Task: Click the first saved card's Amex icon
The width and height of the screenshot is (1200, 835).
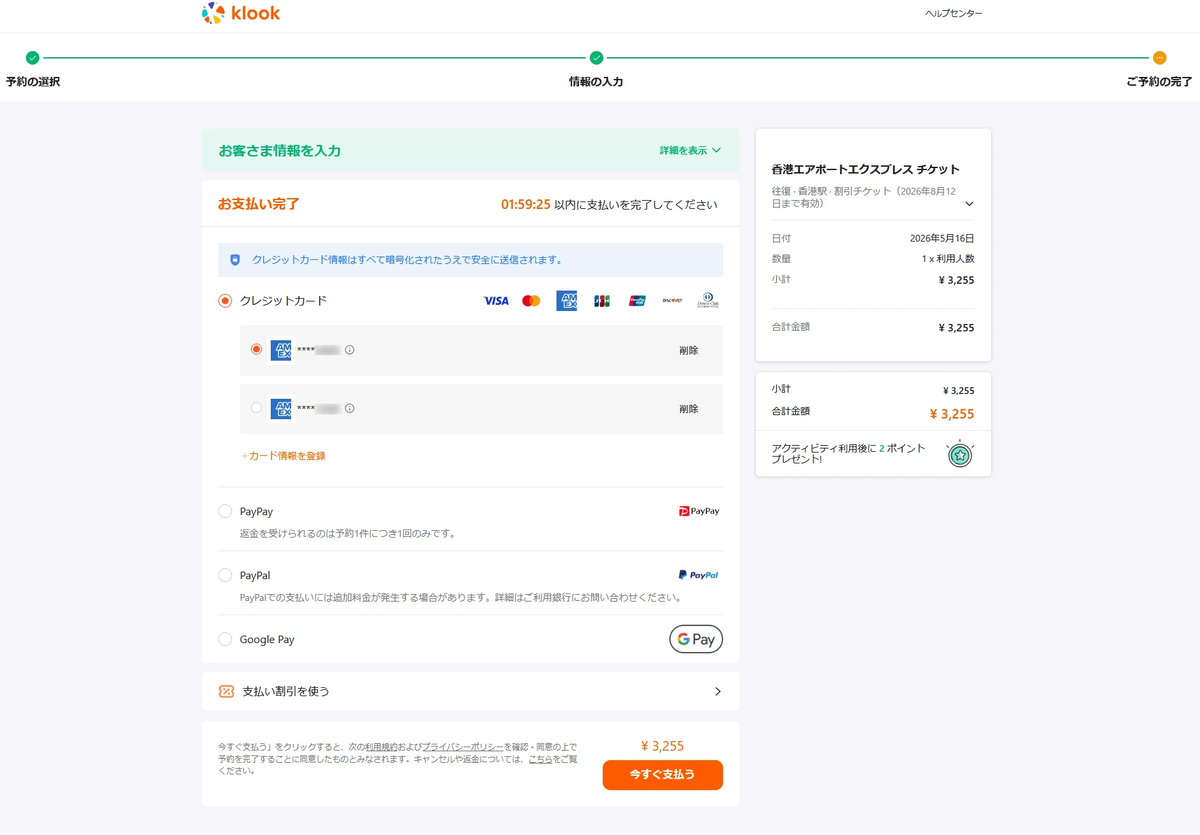Action: click(x=281, y=350)
